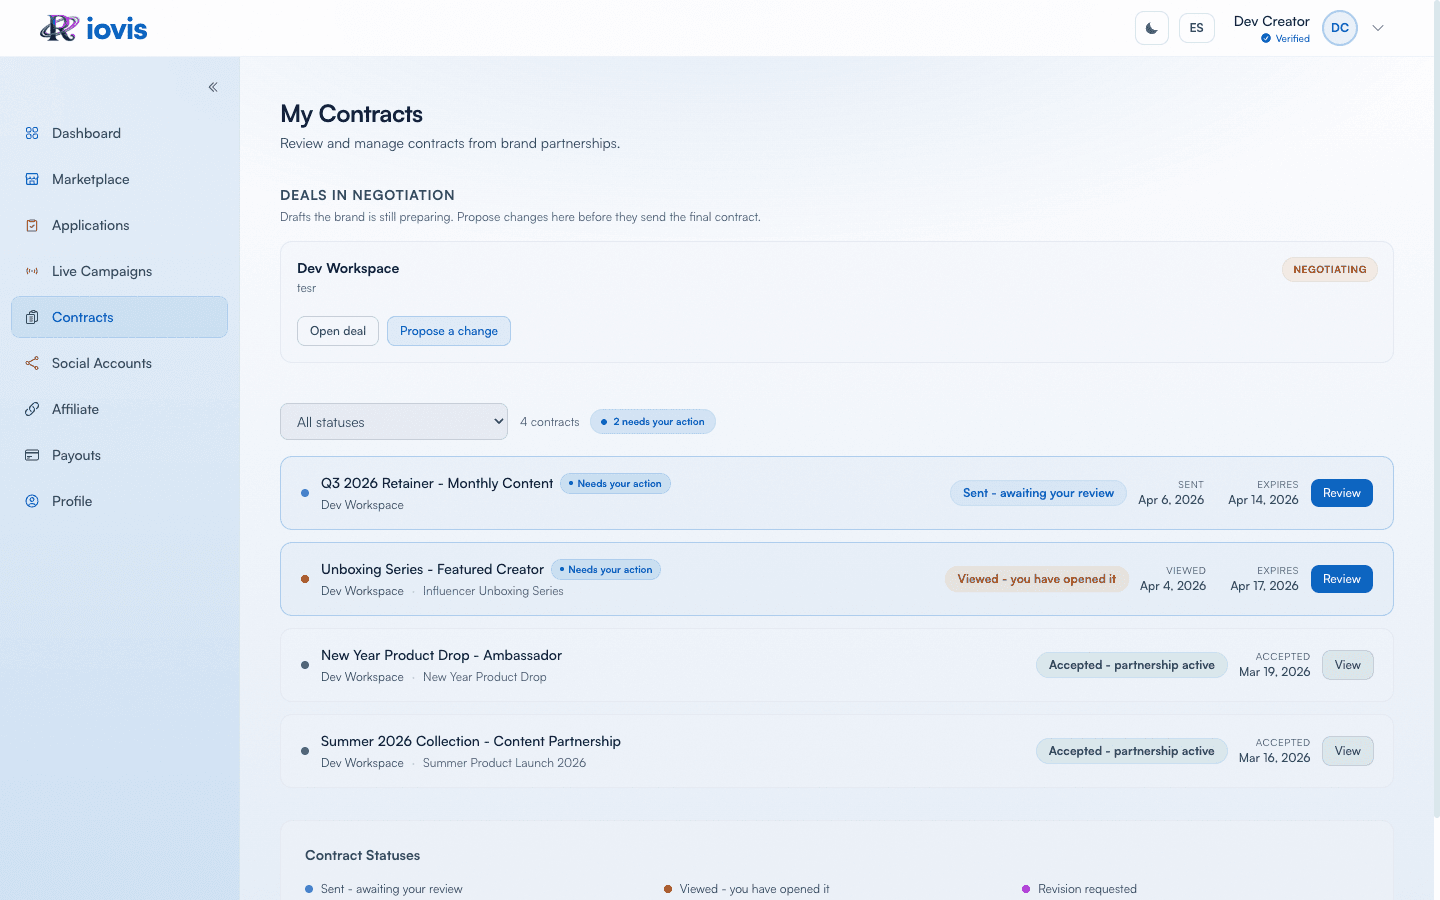The image size is (1440, 900).
Task: Toggle dark mode with the moon button
Action: pos(1152,28)
